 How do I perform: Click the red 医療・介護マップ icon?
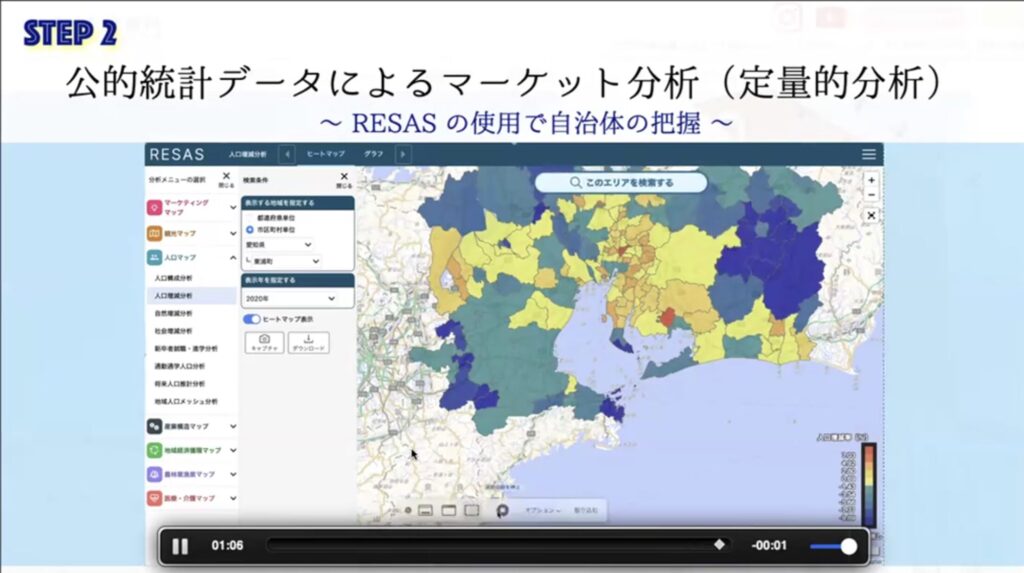(x=154, y=499)
